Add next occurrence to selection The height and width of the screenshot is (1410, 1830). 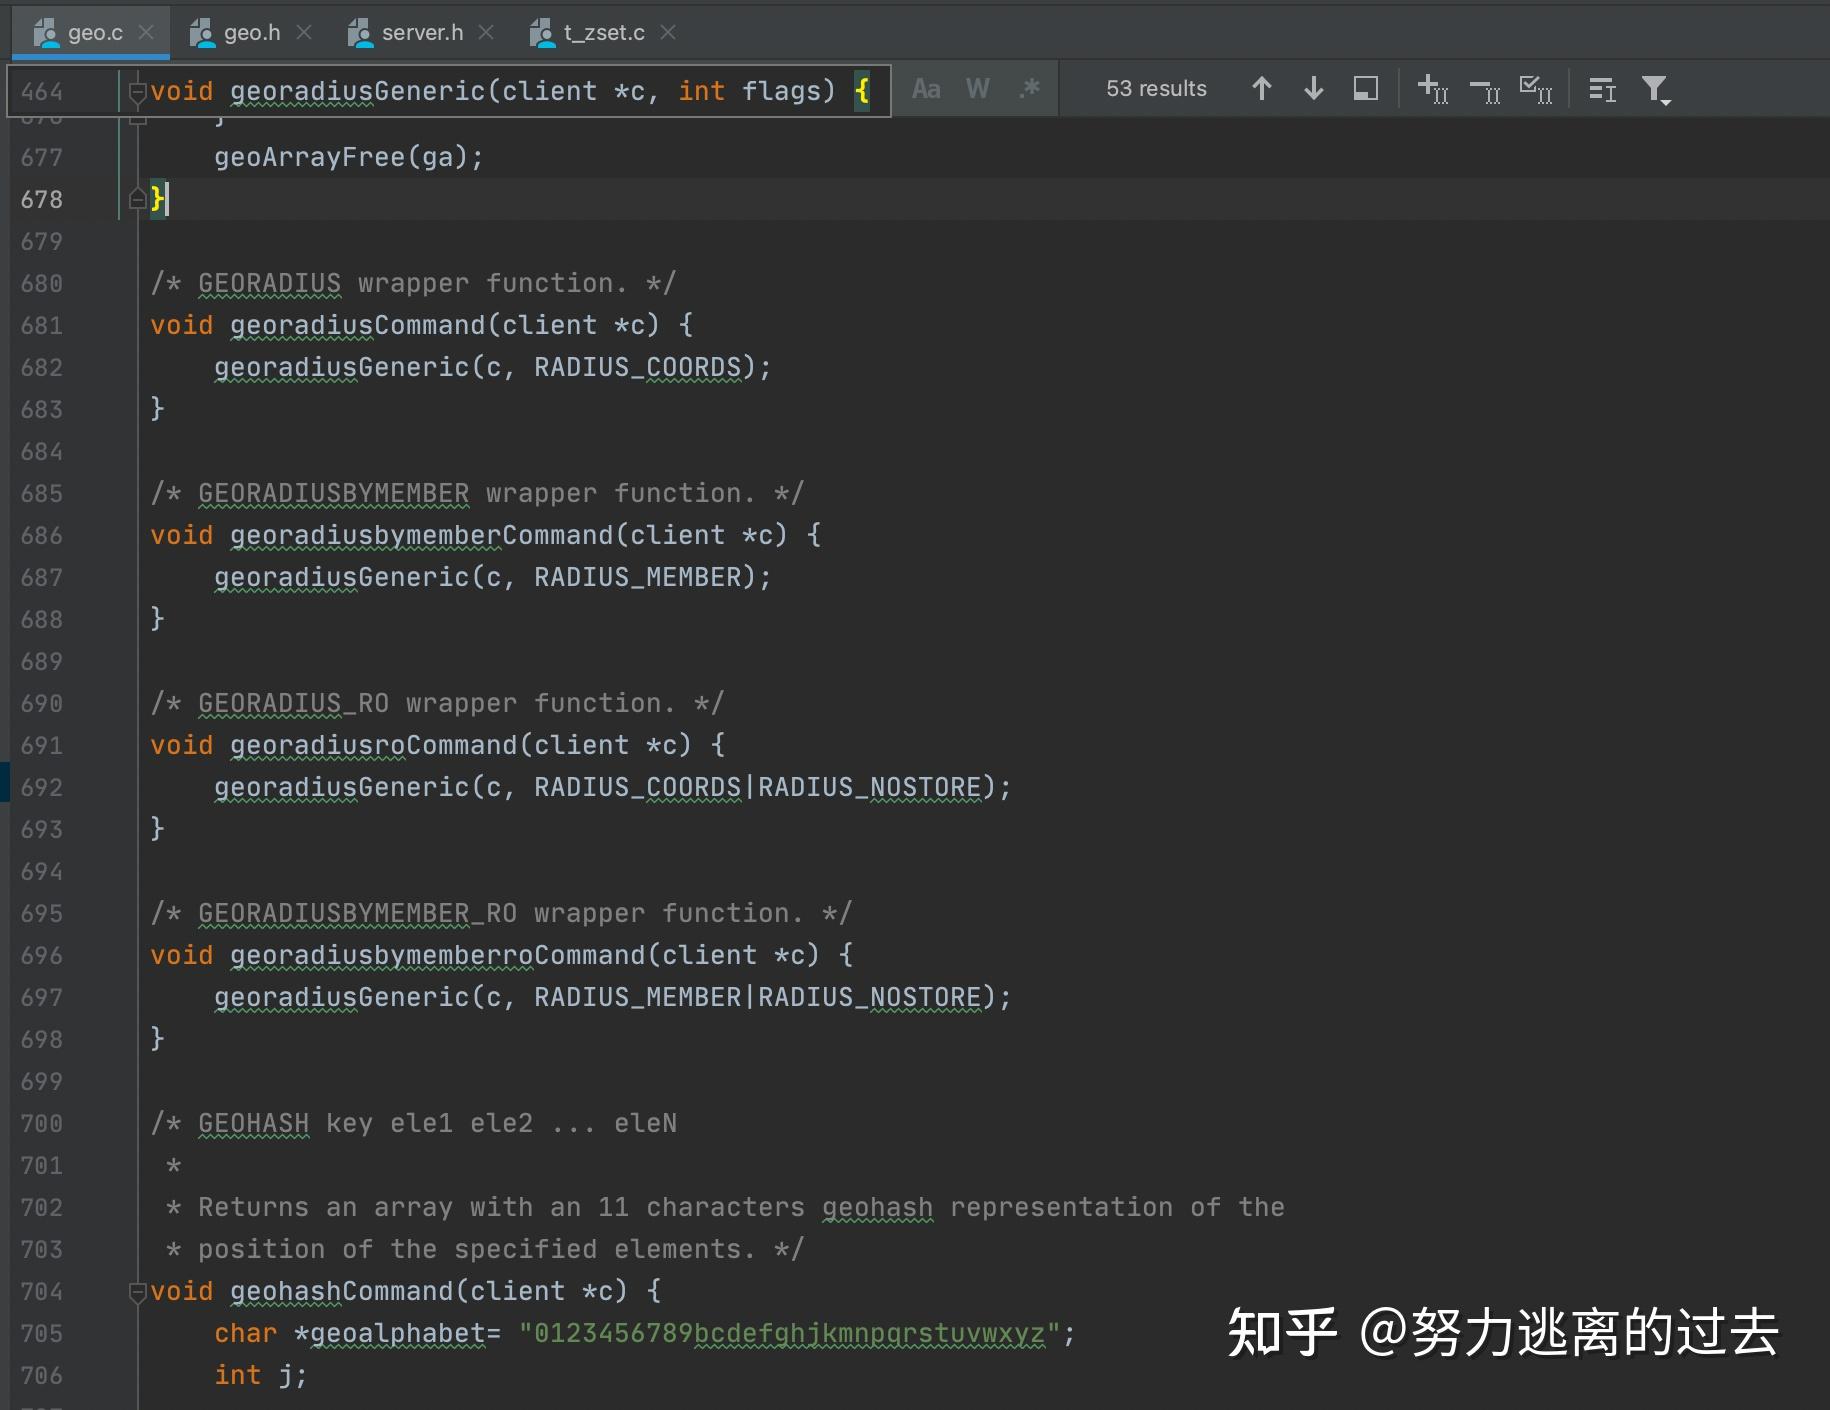(1432, 89)
